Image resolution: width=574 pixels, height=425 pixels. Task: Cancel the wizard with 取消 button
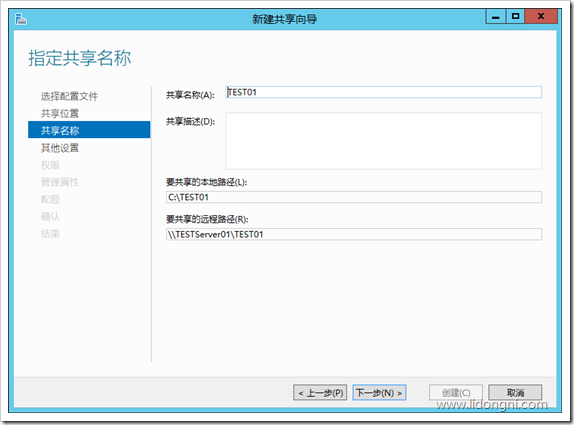tap(515, 393)
